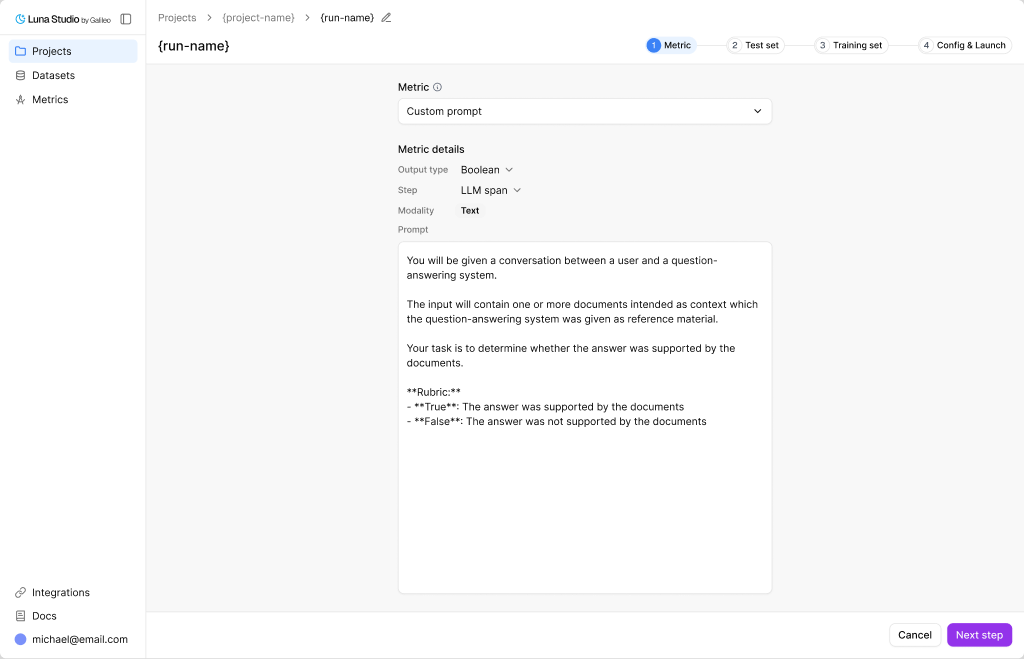The height and width of the screenshot is (659, 1024).
Task: Click the Datasets database icon
Action: [20, 75]
